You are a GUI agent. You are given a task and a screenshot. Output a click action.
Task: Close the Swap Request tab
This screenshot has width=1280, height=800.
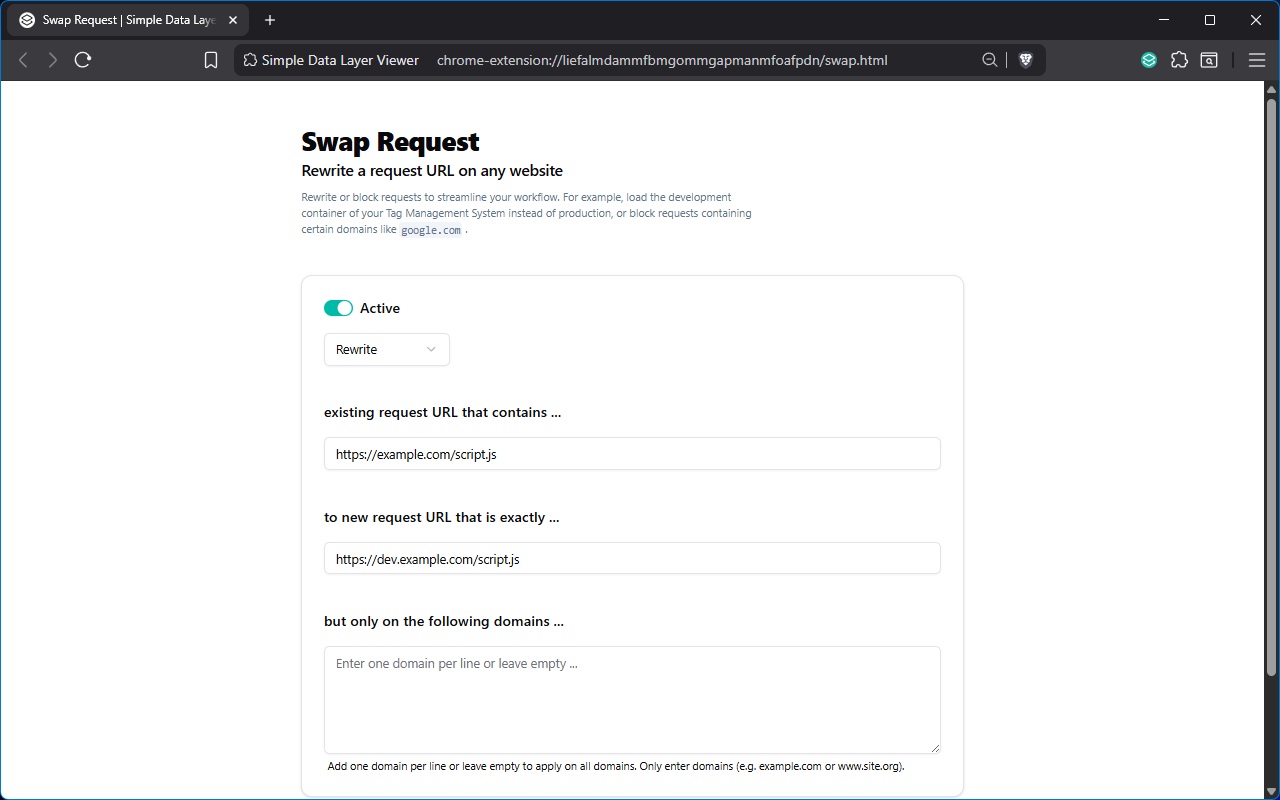(233, 20)
